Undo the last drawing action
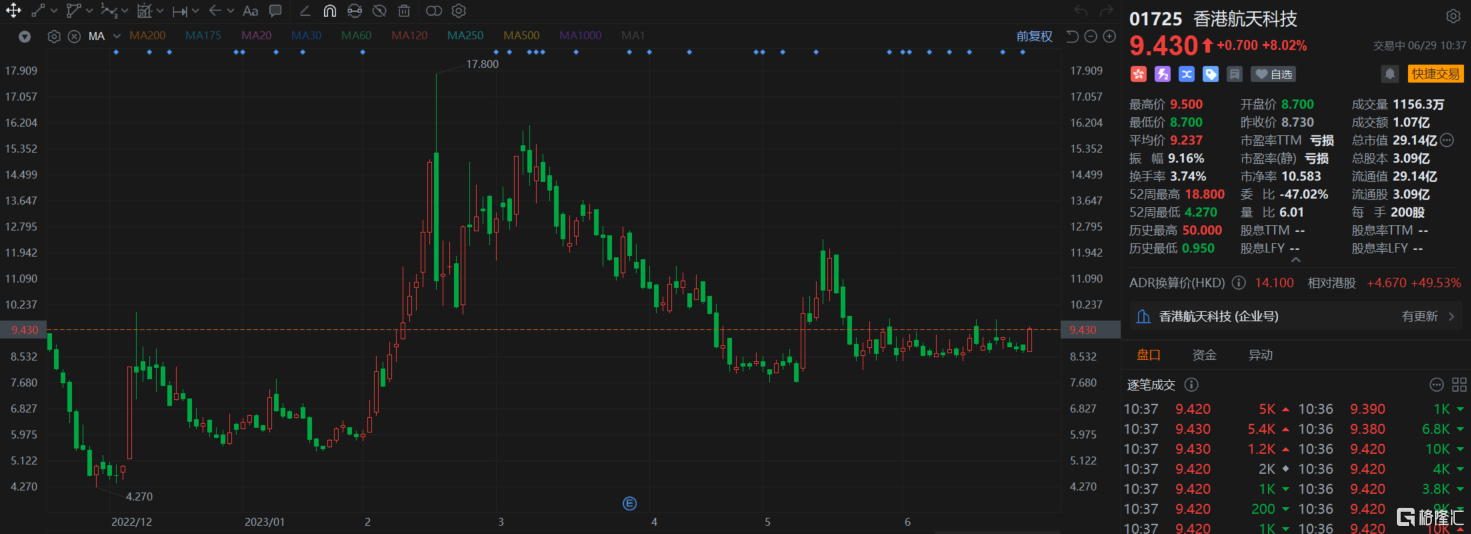Screen dimensions: 1471x534 [x=1080, y=11]
